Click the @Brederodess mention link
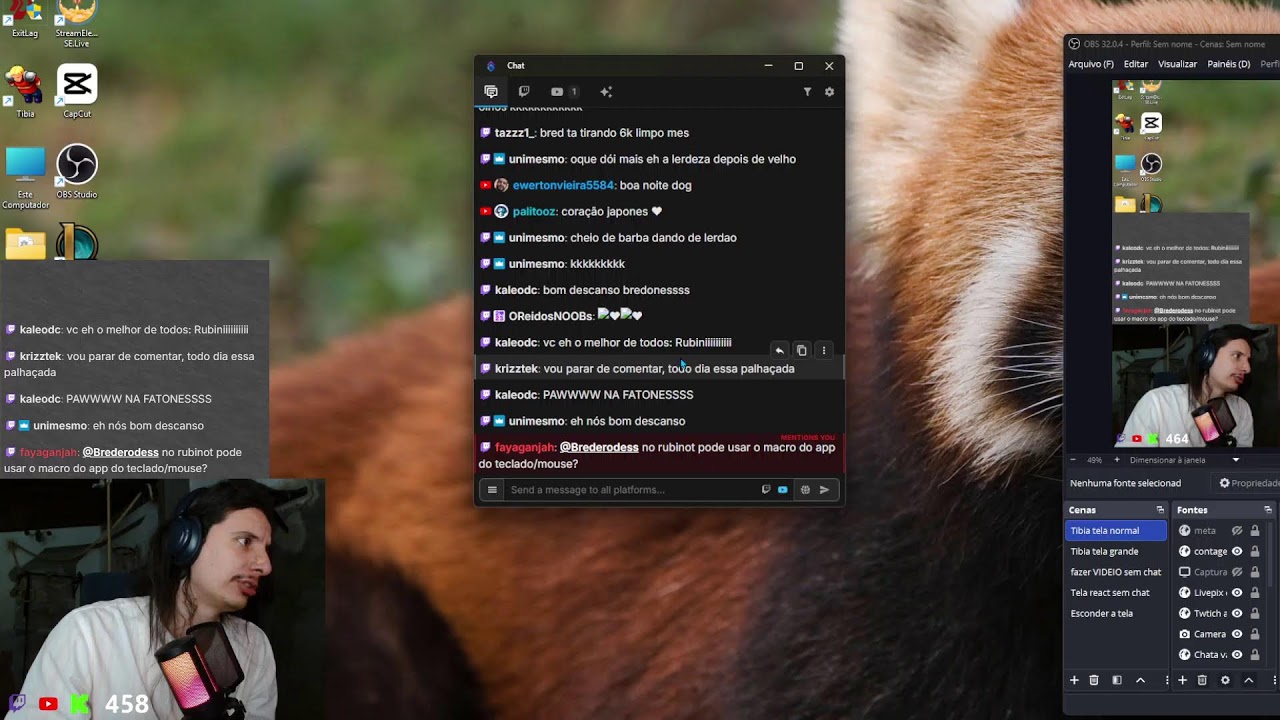Viewport: 1280px width, 720px height. [599, 447]
